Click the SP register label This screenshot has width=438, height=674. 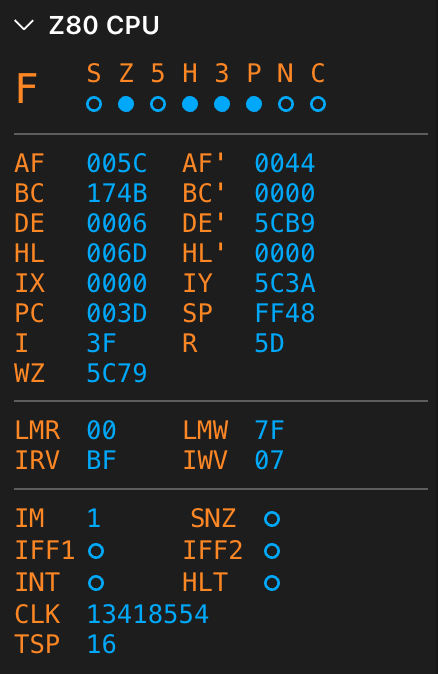click(x=197, y=313)
